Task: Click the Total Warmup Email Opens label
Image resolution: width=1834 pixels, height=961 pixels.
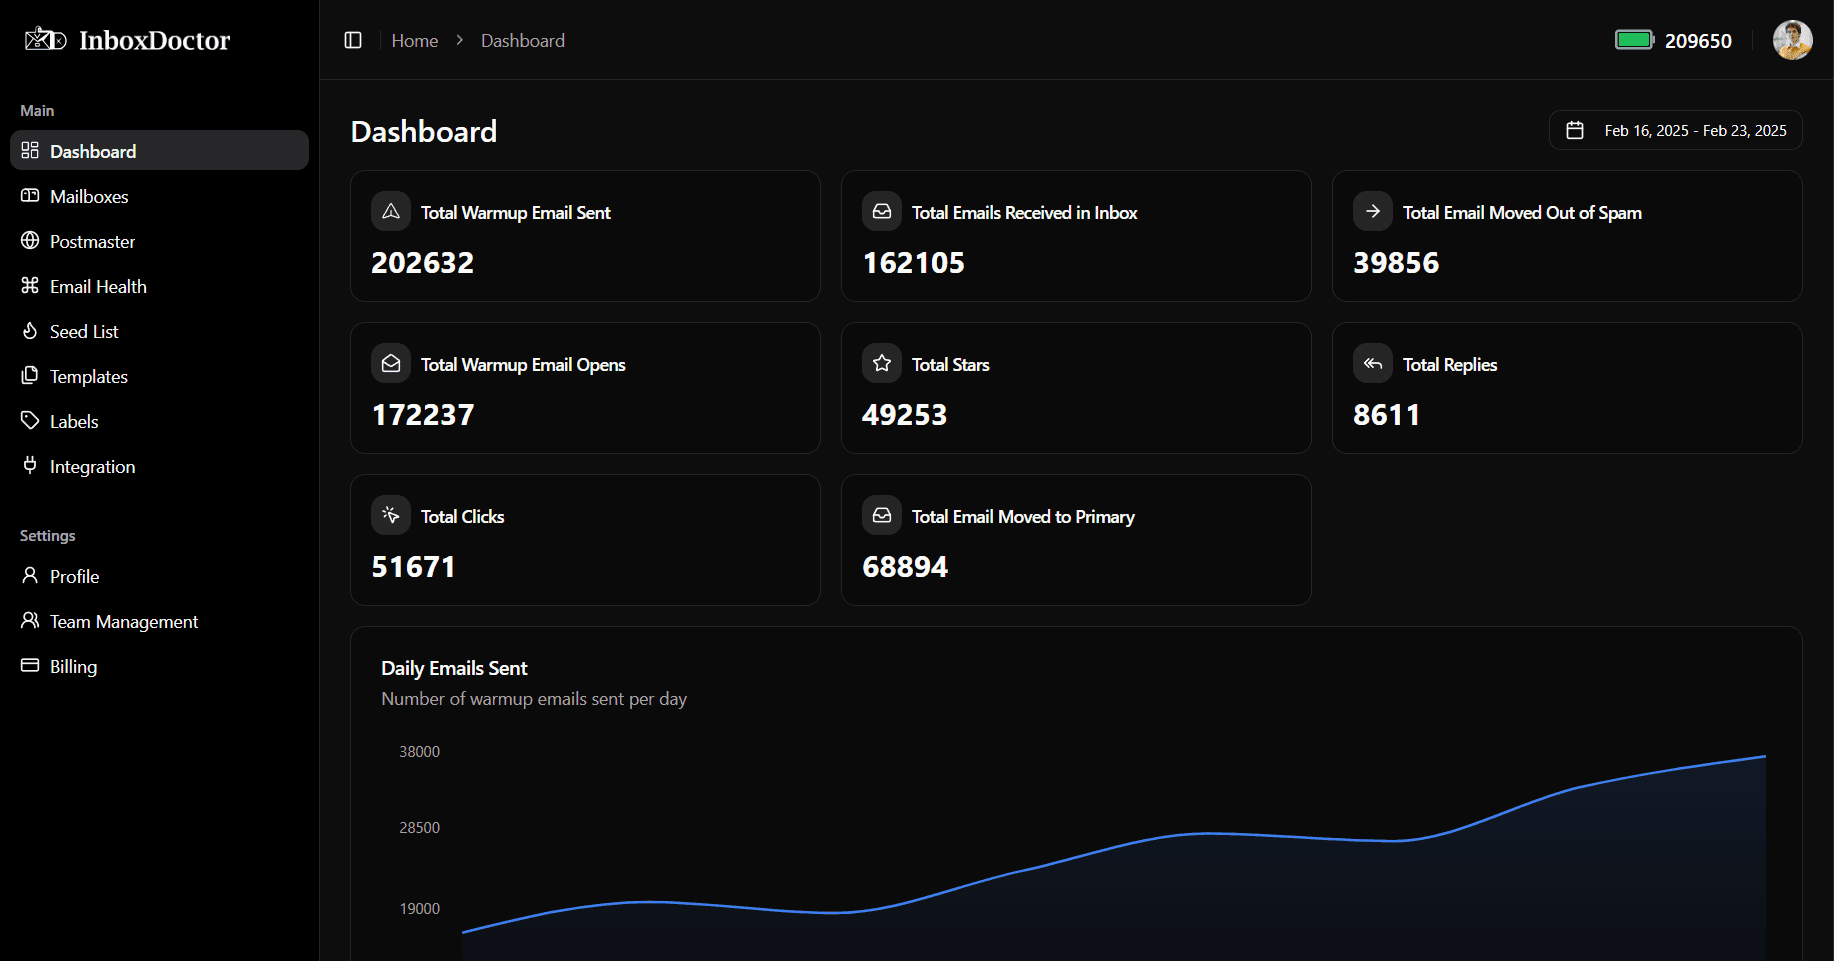Action: (523, 364)
